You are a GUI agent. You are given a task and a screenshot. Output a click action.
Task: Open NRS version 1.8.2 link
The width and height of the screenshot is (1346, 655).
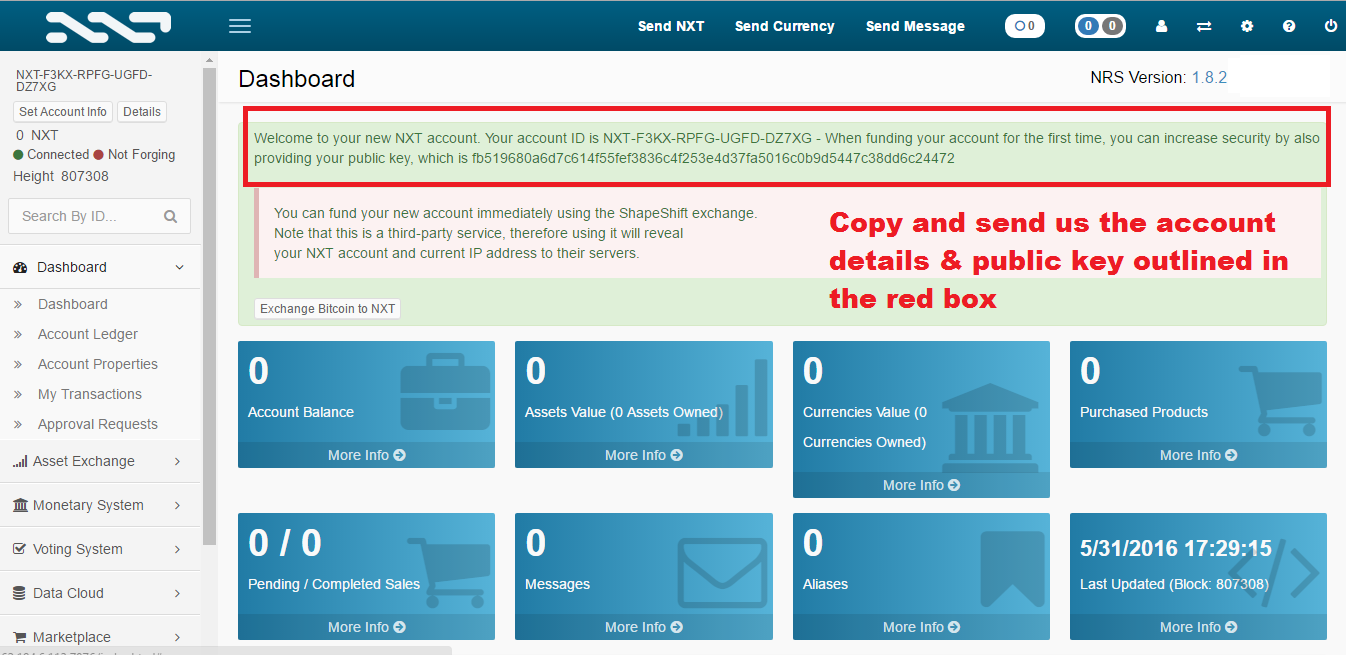click(x=1209, y=77)
